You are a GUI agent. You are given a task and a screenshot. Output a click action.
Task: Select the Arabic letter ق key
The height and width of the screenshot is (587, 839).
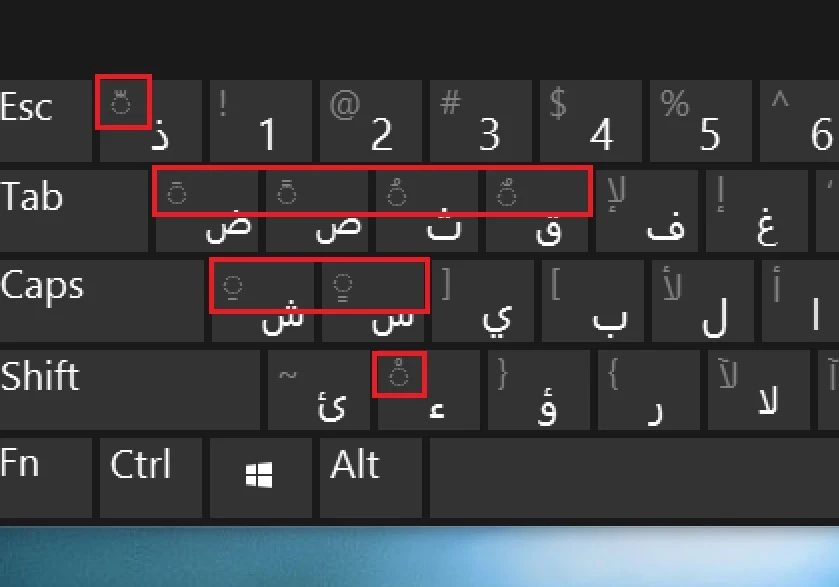click(x=535, y=210)
